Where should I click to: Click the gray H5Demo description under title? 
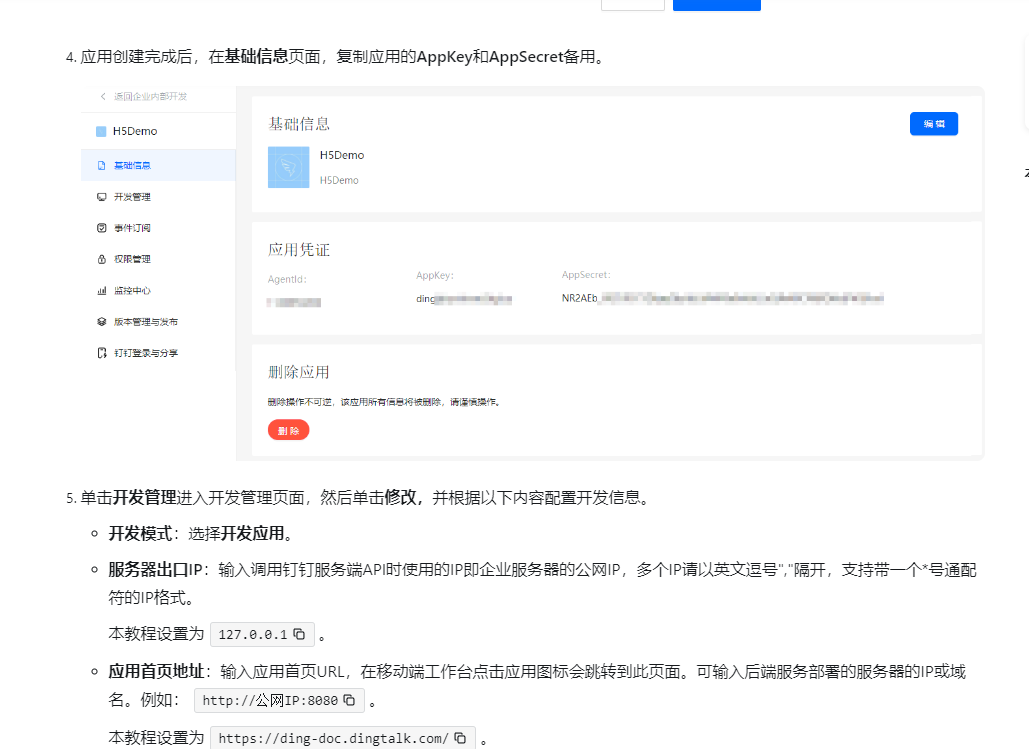click(x=339, y=180)
